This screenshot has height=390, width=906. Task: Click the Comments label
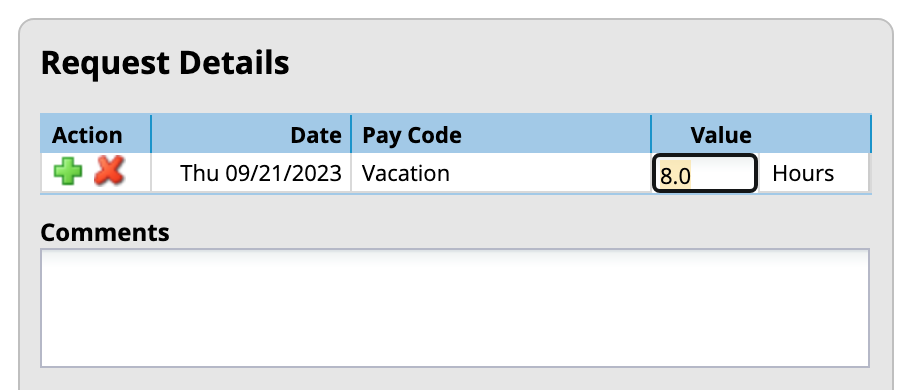[x=105, y=232]
